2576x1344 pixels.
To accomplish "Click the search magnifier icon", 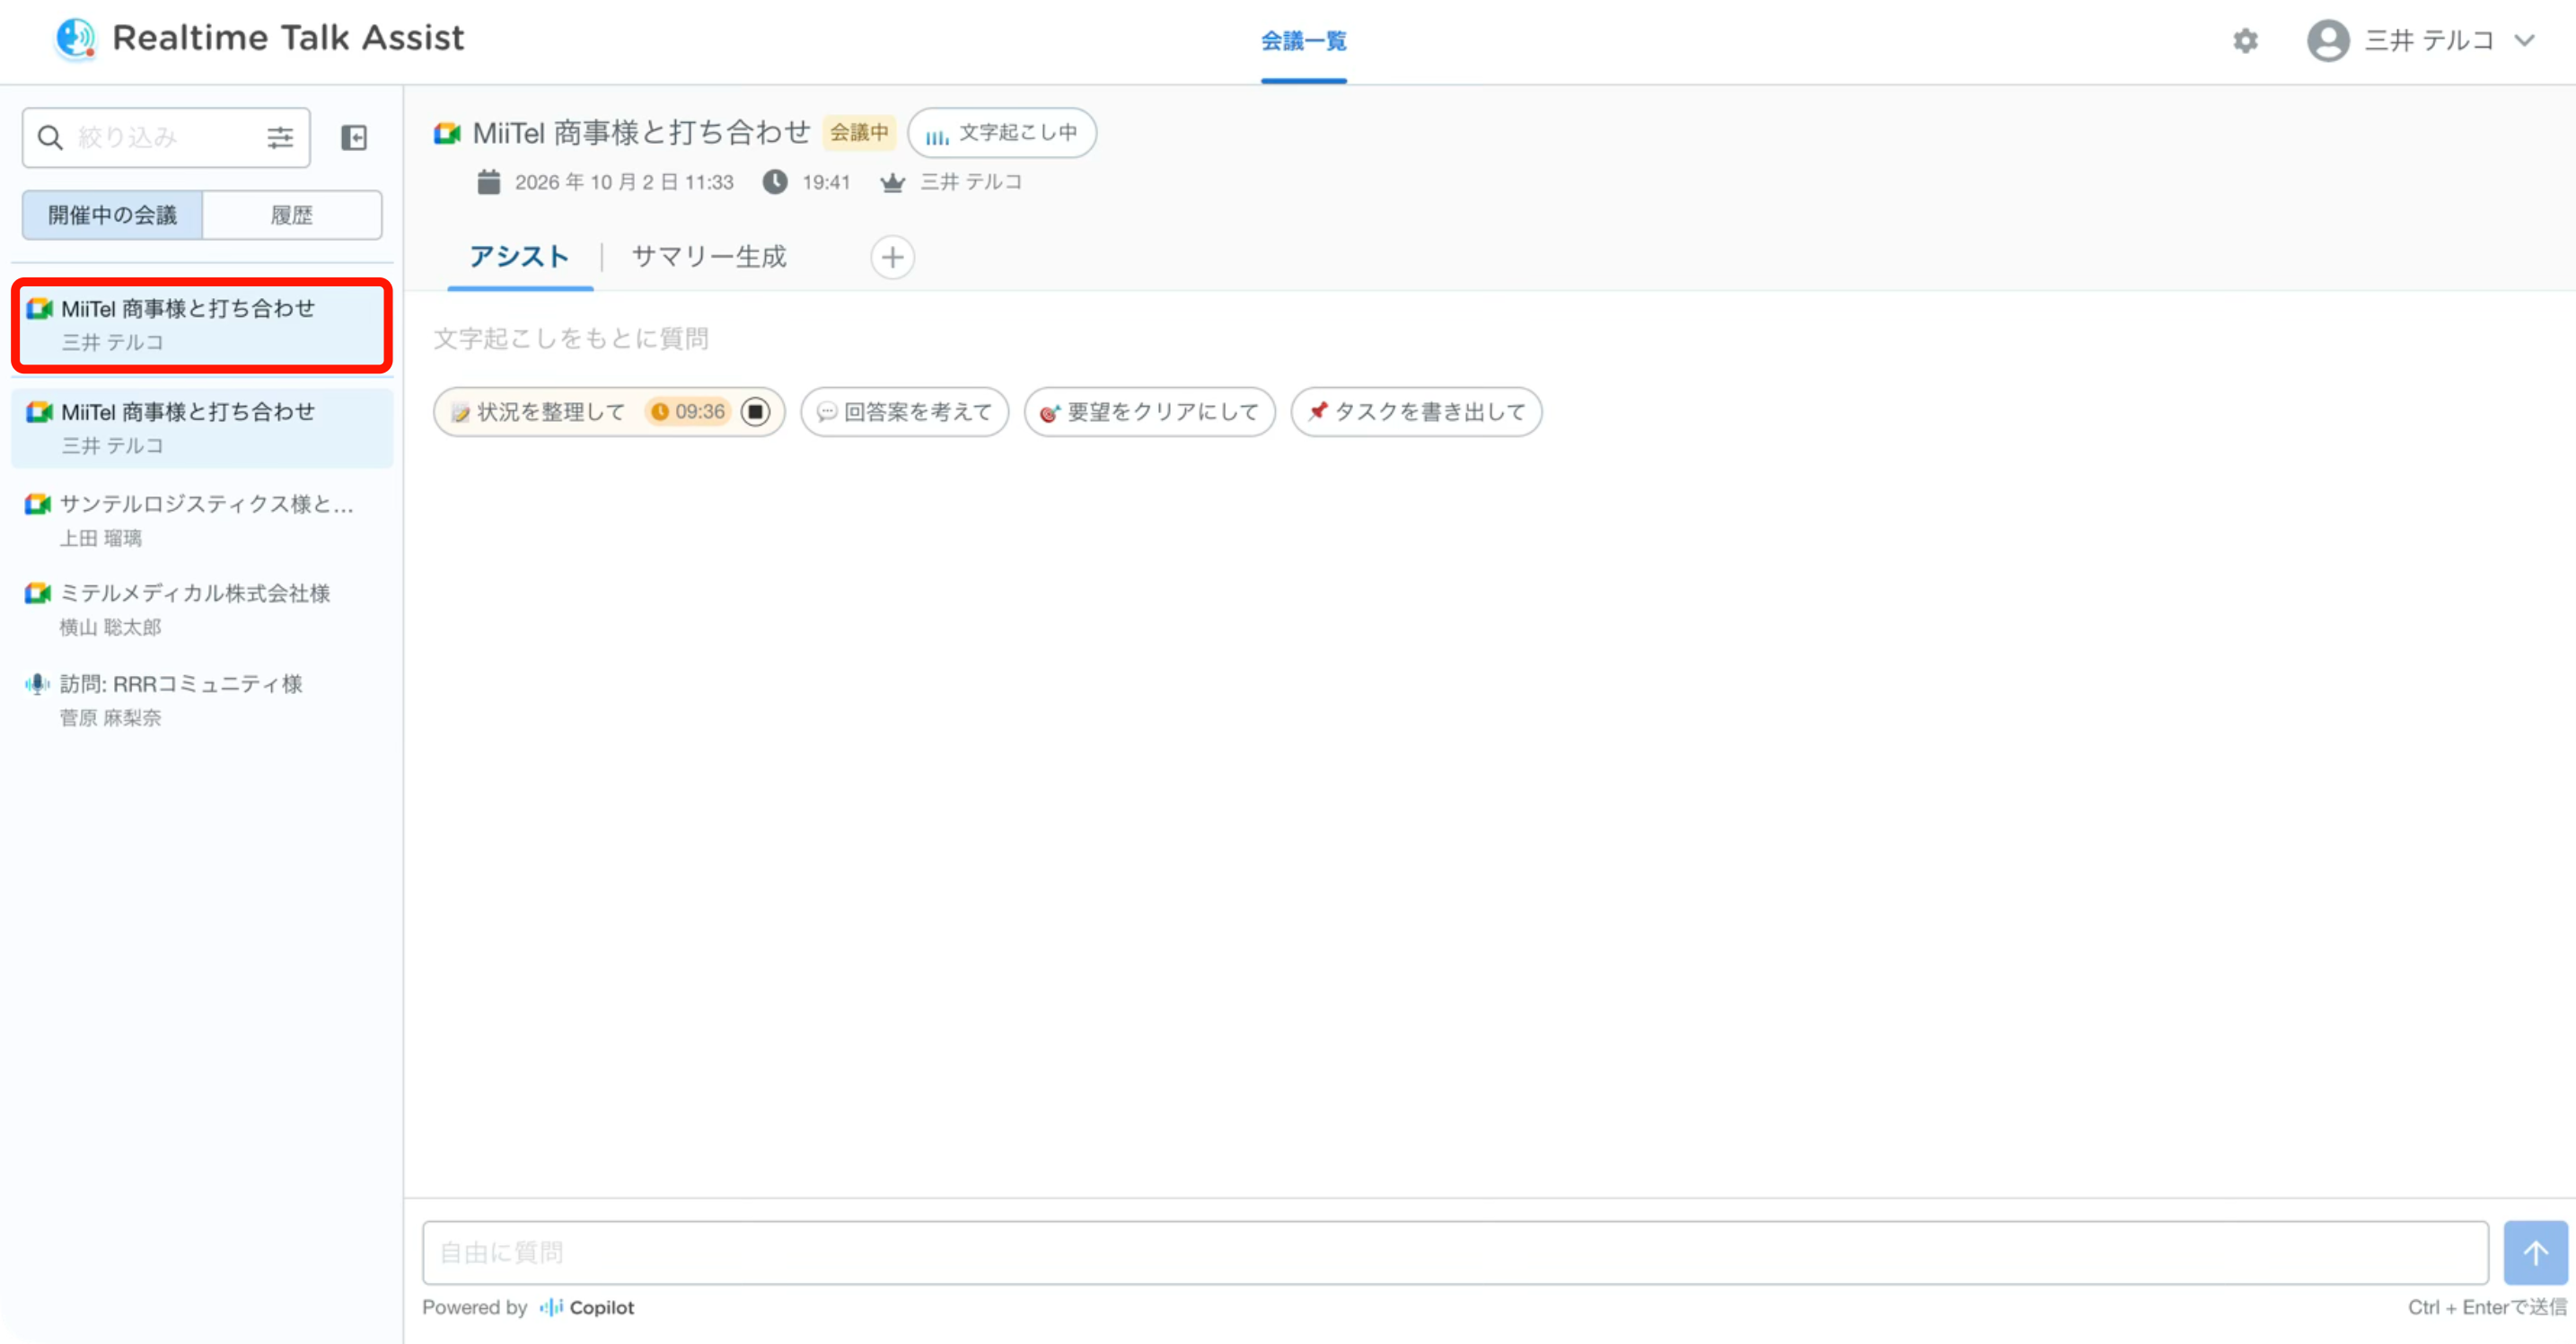I will [50, 138].
